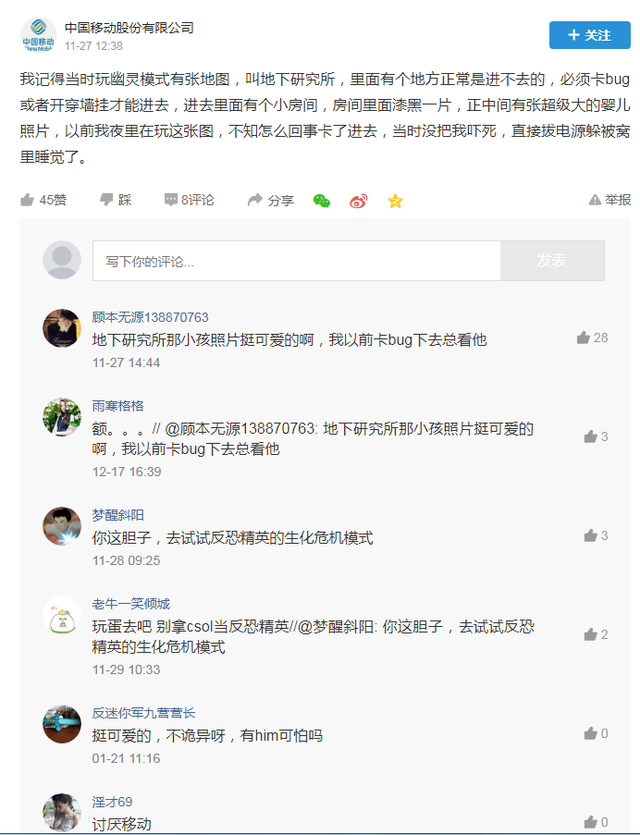This screenshot has height=835, width=640.
Task: Open comments using the 8评论 speech bubble icon
Action: [x=173, y=200]
